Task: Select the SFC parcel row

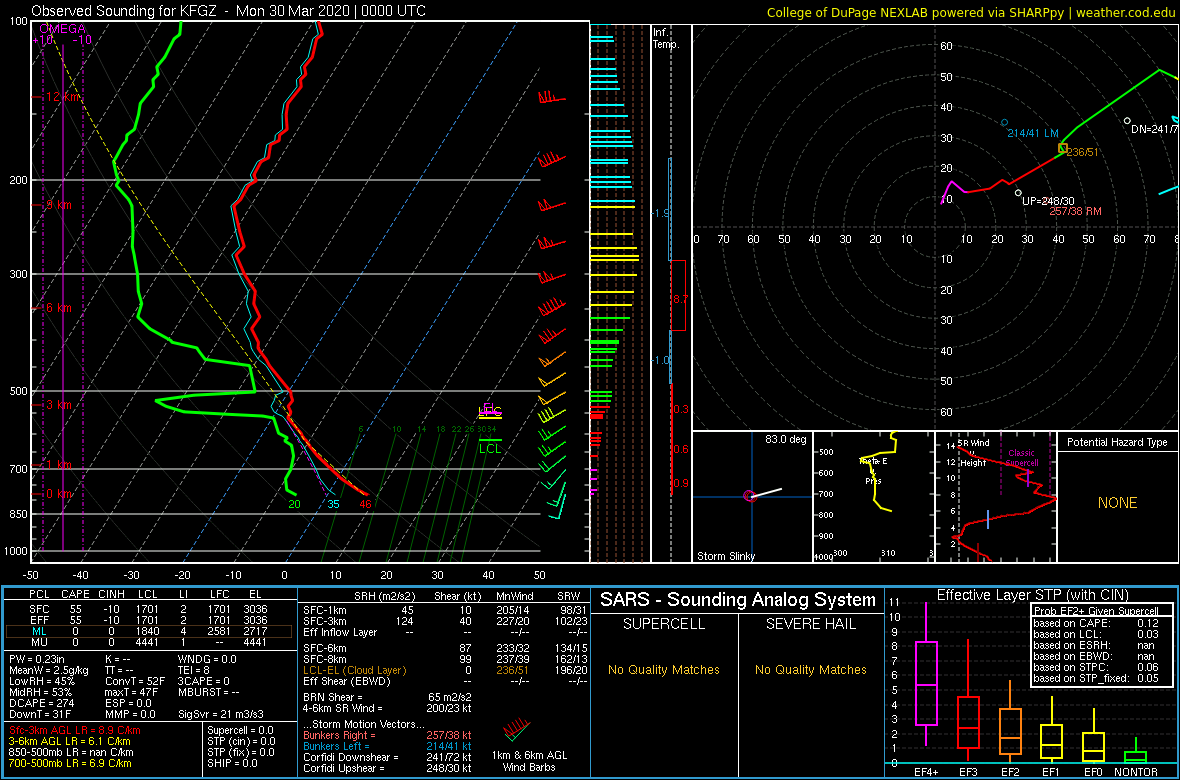Action: pos(150,610)
